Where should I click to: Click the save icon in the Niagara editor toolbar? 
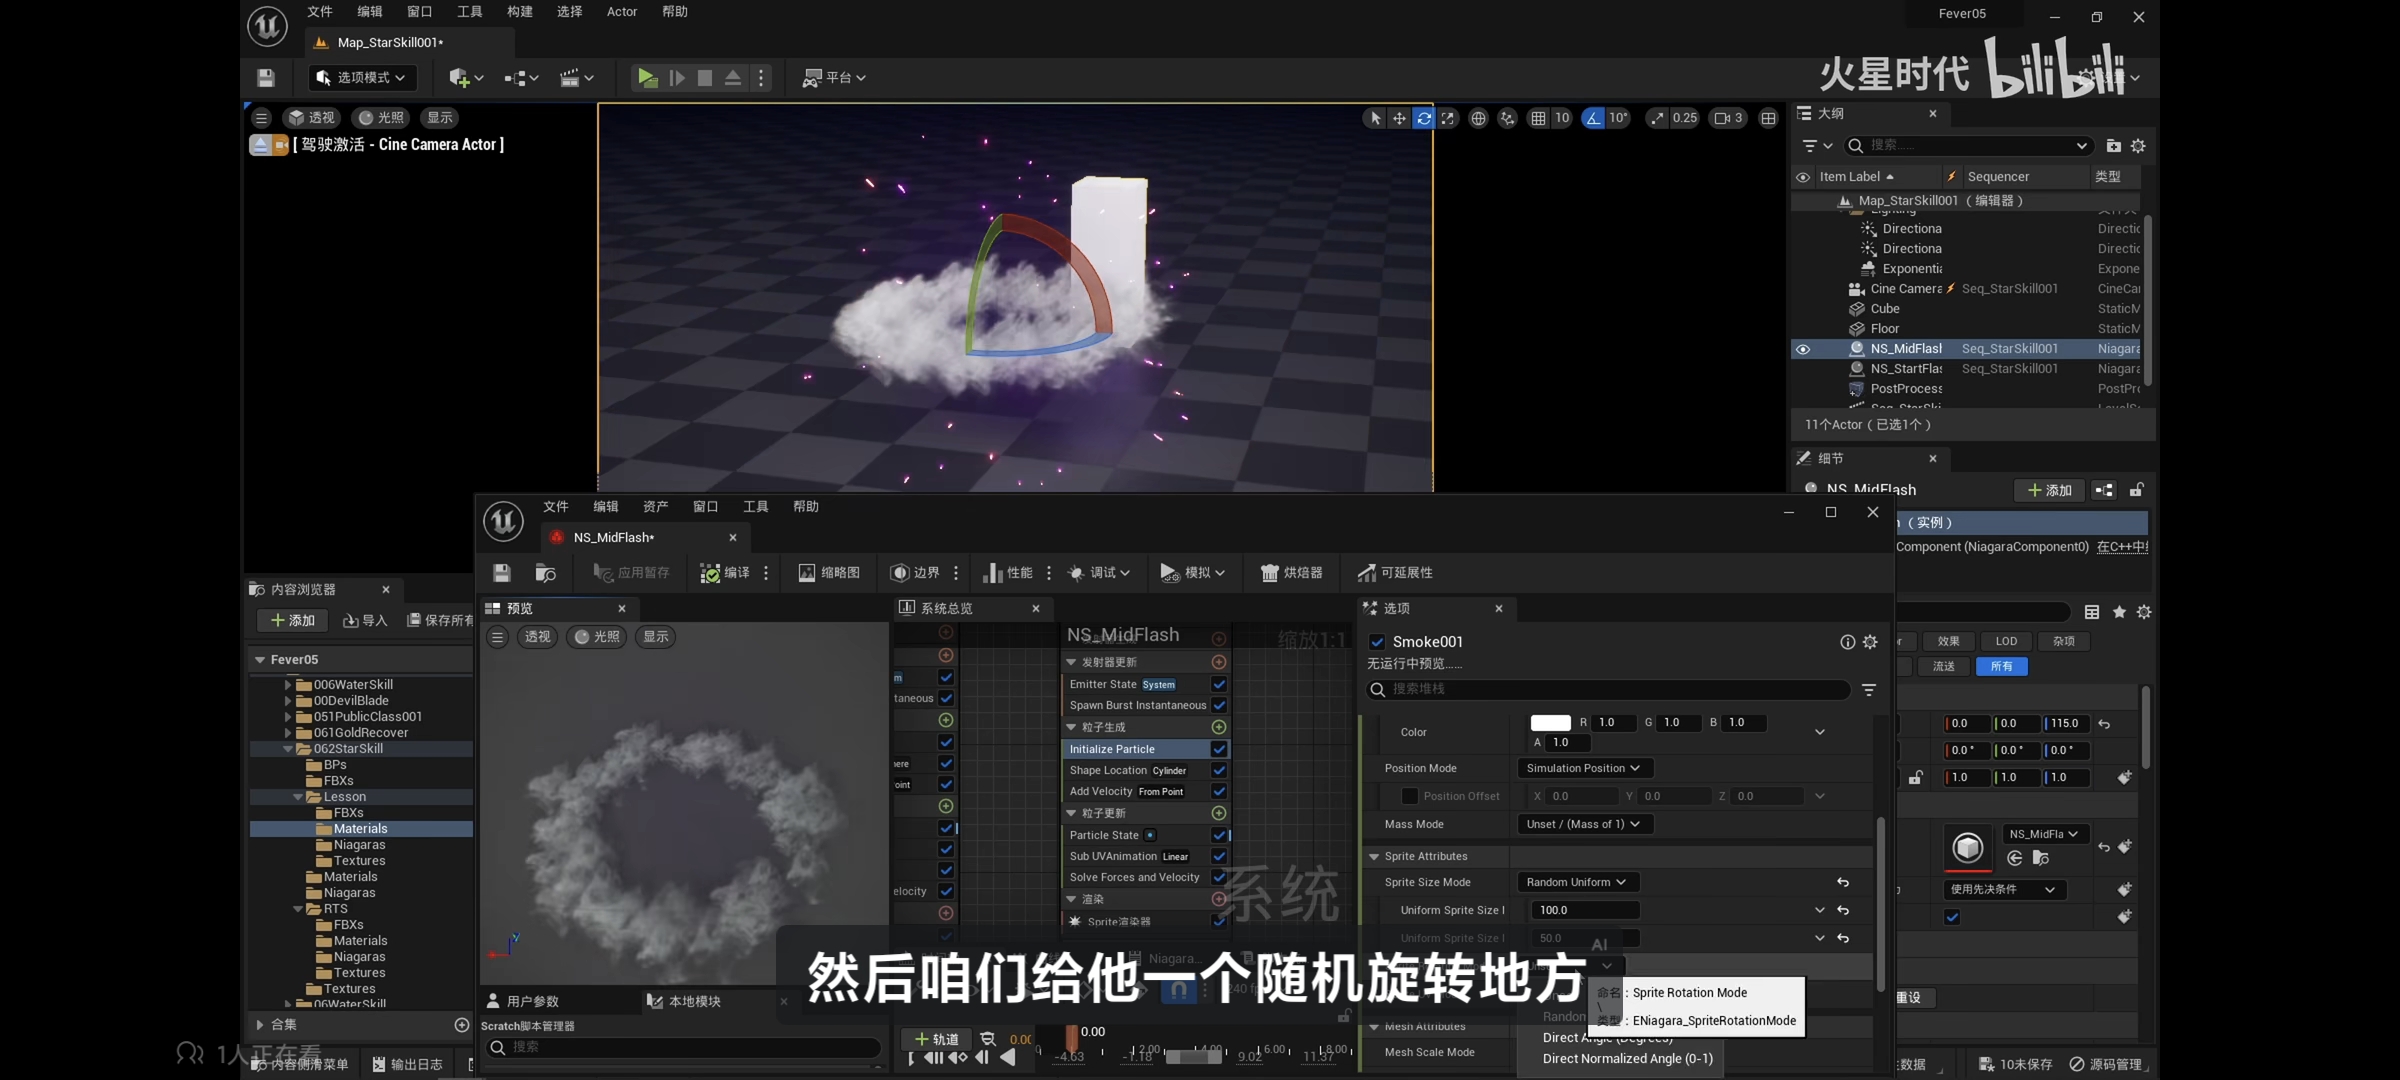[502, 573]
